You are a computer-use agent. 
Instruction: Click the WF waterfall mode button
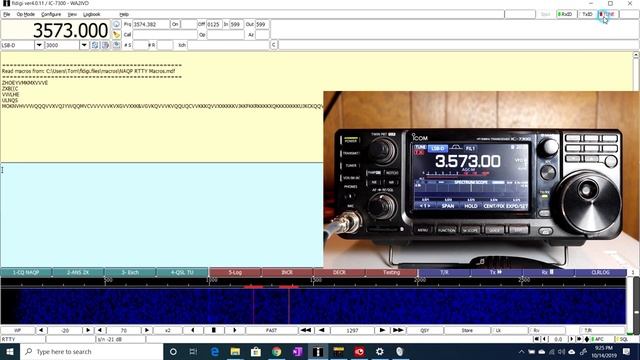click(18, 330)
